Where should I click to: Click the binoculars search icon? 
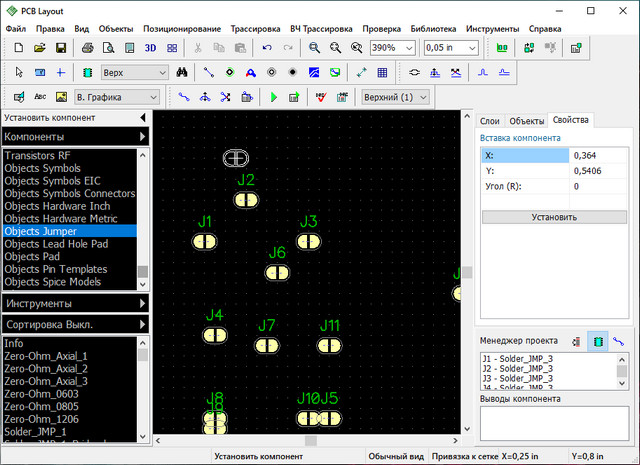182,72
